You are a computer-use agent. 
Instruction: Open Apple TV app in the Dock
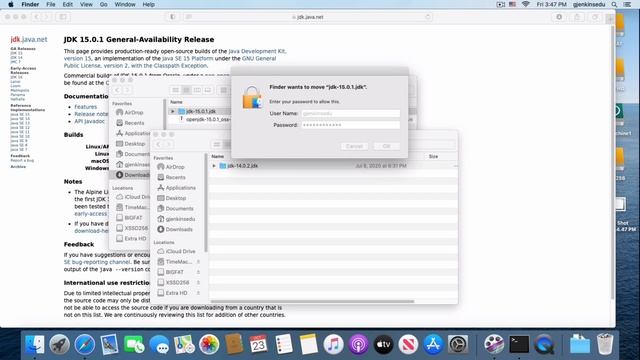(x=383, y=344)
